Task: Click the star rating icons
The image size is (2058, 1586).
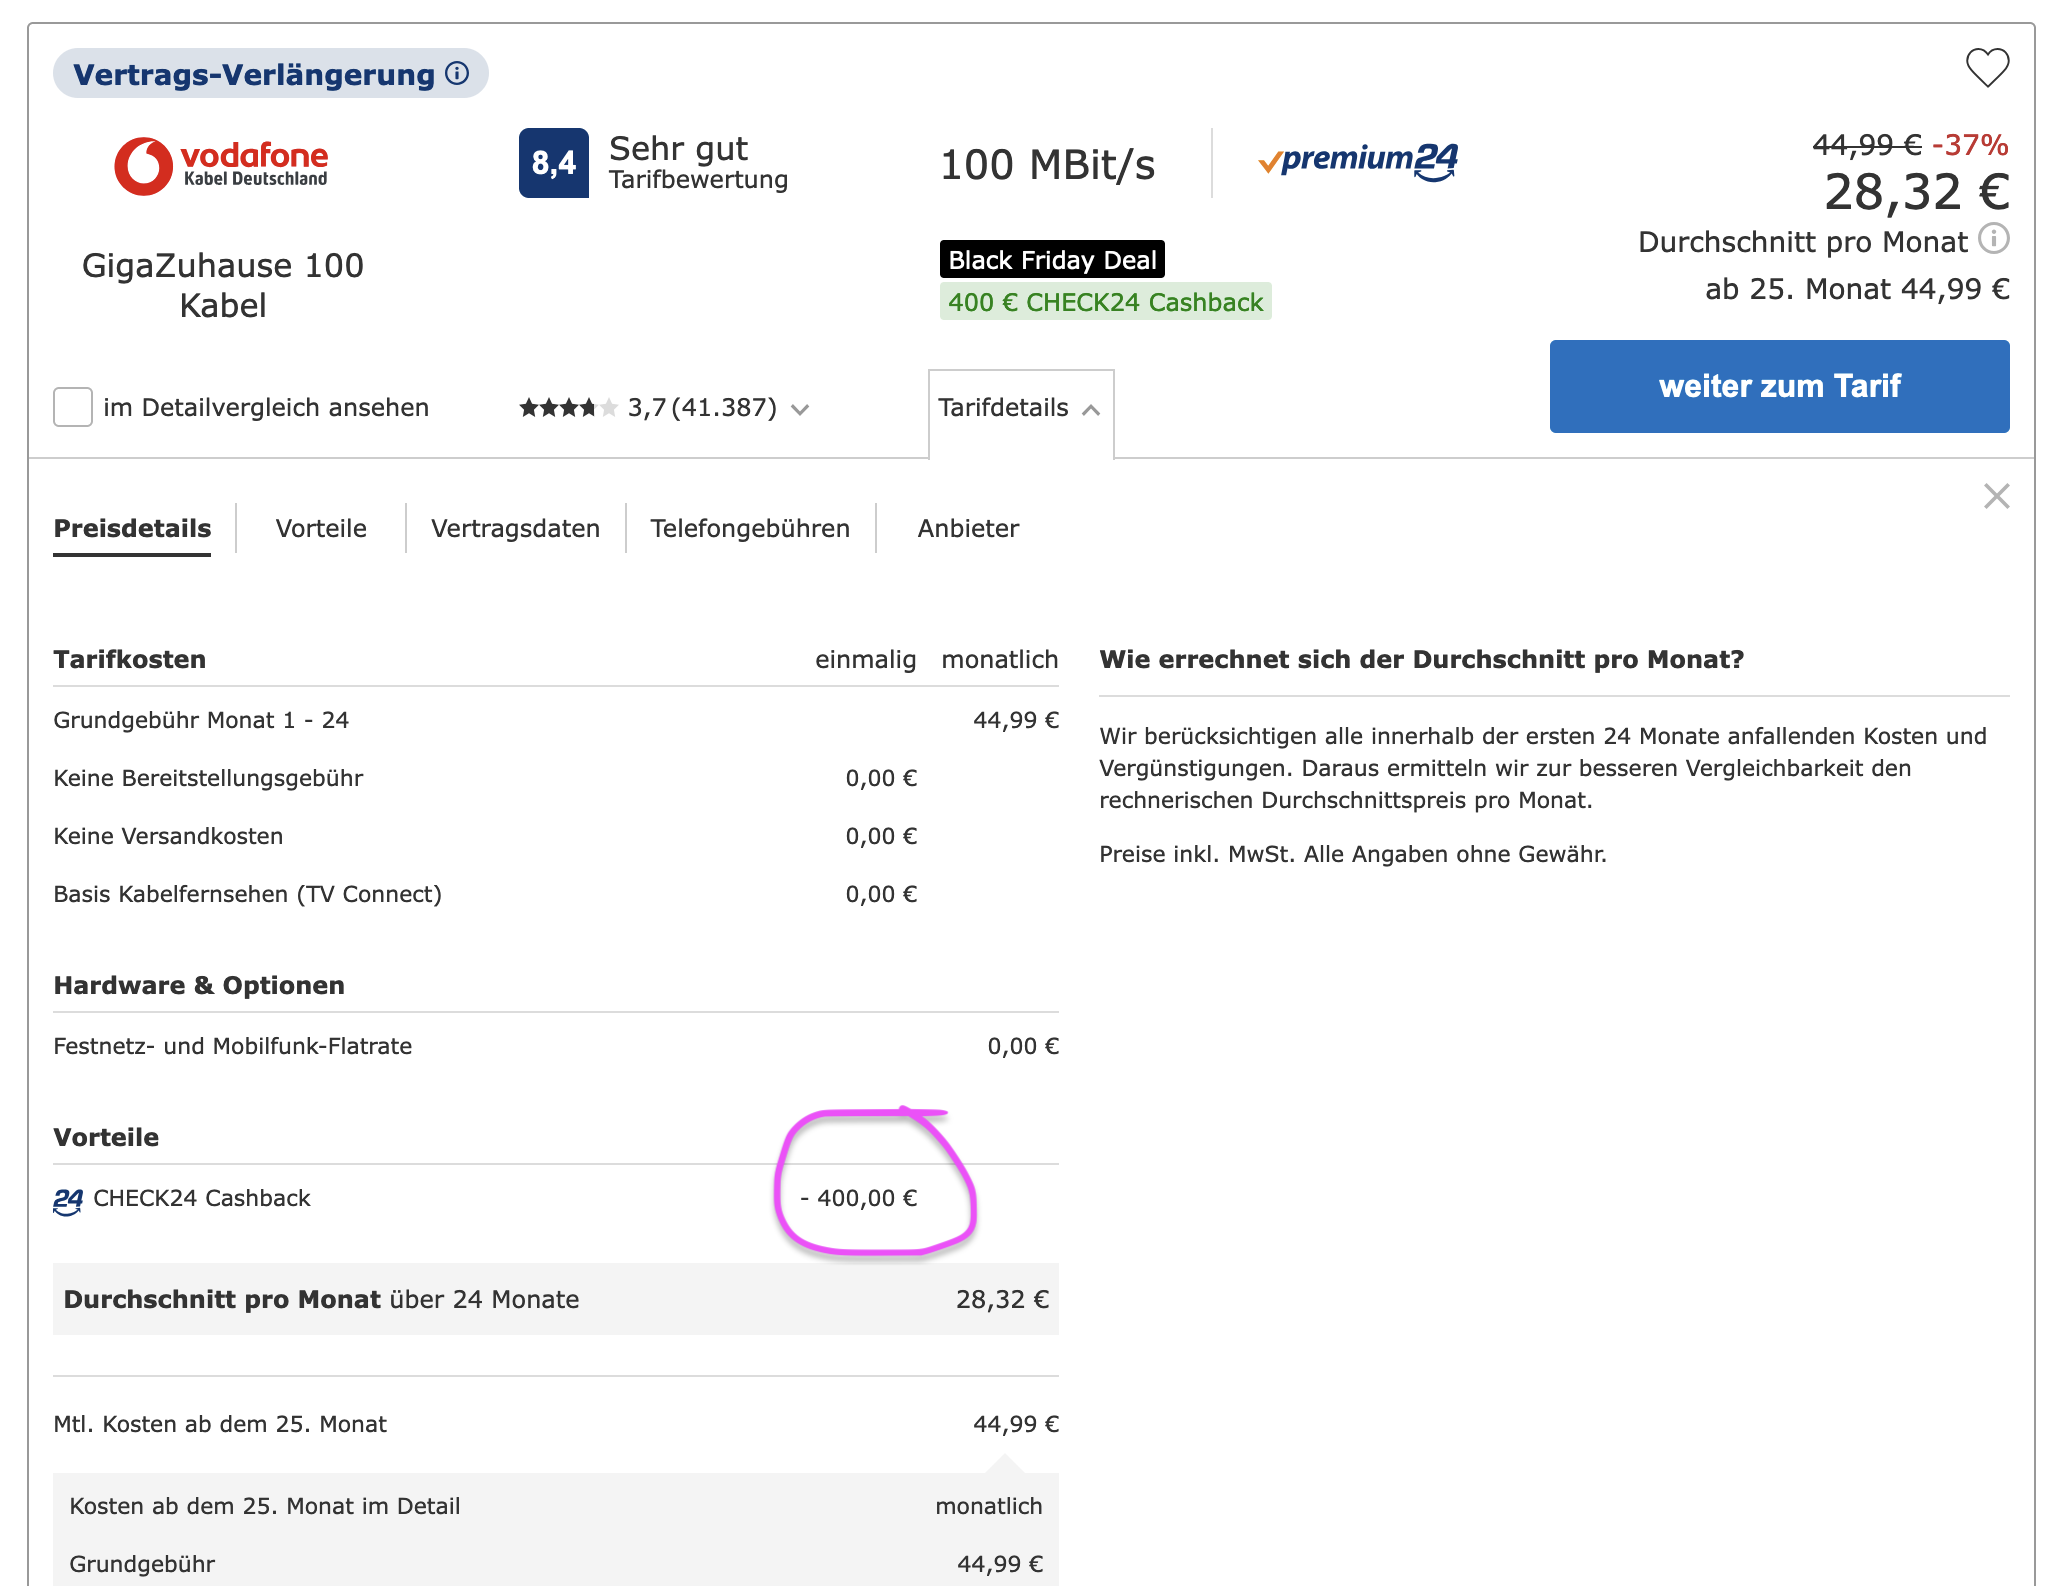Action: click(x=567, y=408)
